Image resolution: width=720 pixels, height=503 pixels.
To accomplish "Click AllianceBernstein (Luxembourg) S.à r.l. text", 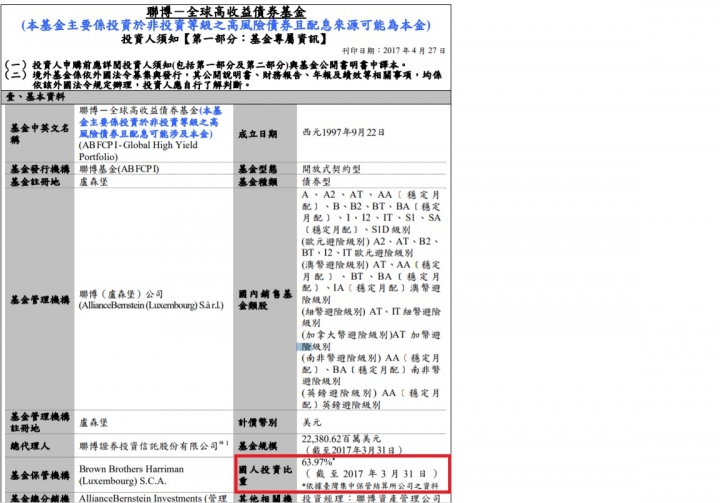I will click(151, 305).
